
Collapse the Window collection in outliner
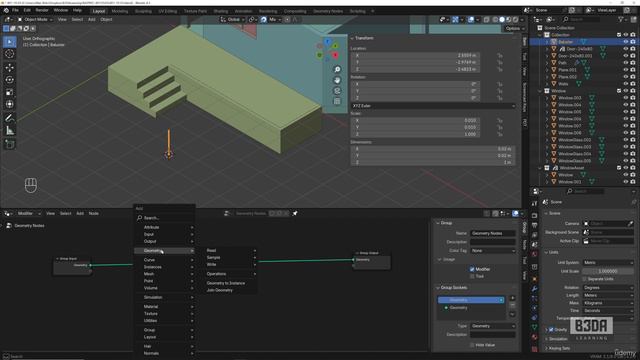click(x=540, y=91)
